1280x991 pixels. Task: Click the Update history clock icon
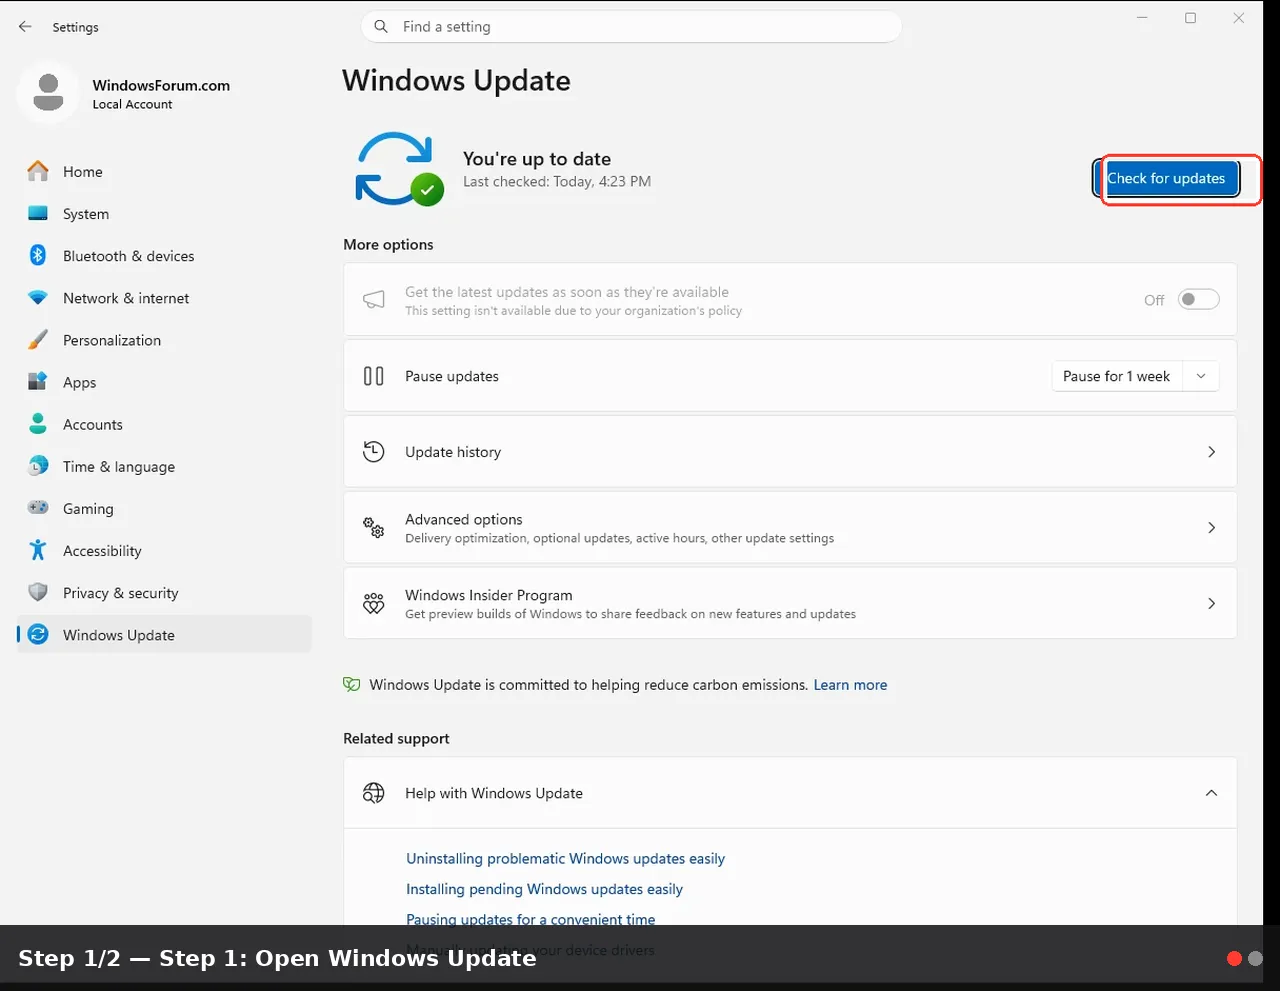374,452
